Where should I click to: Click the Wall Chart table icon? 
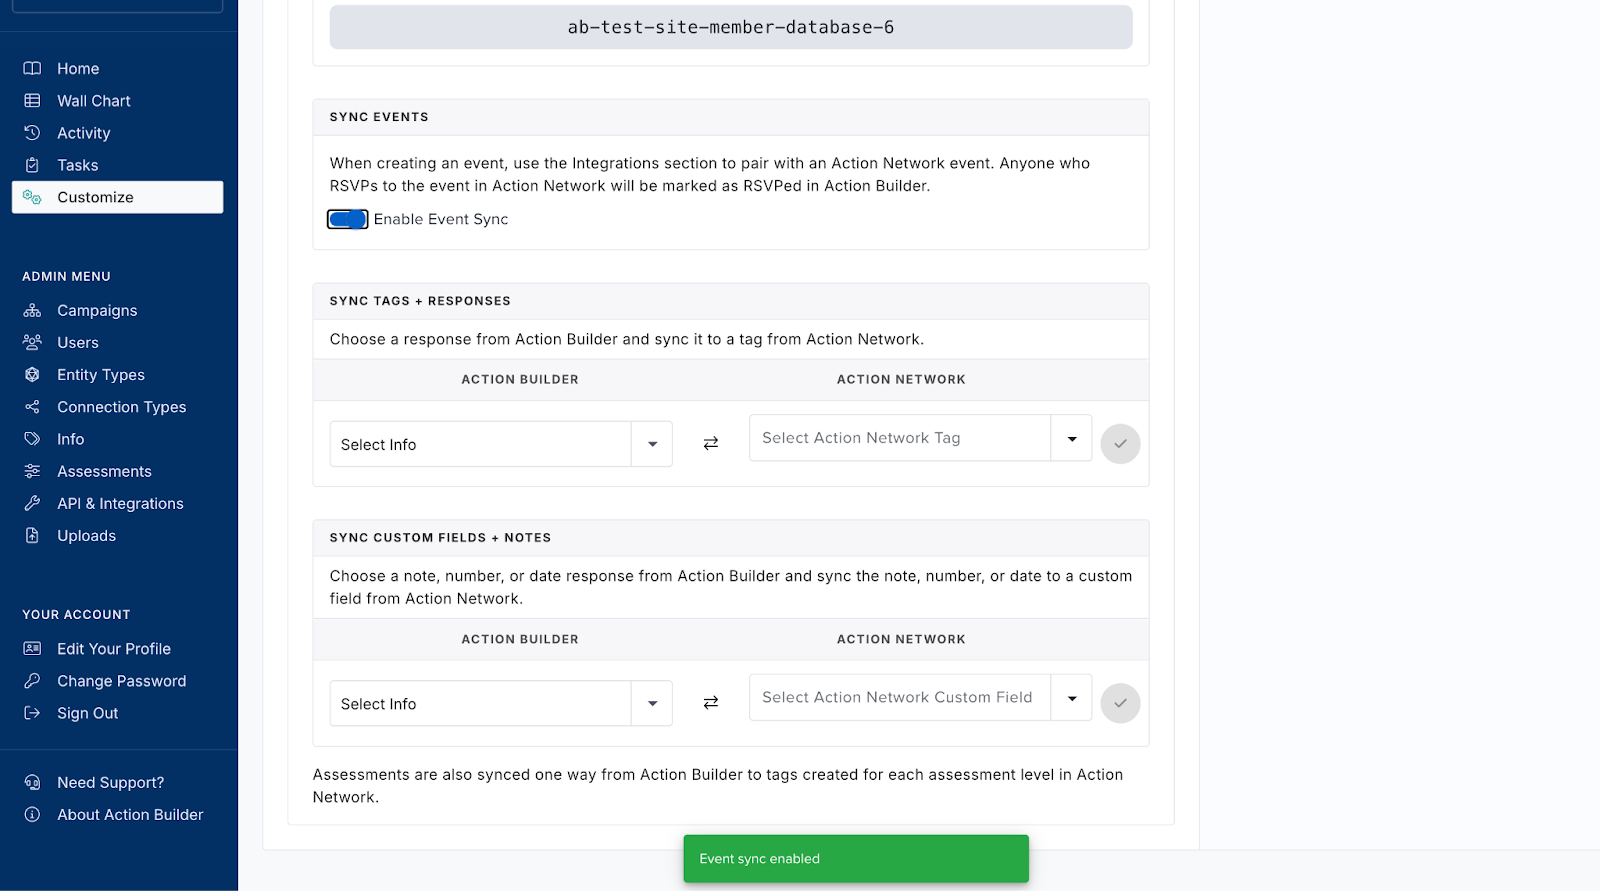click(32, 100)
